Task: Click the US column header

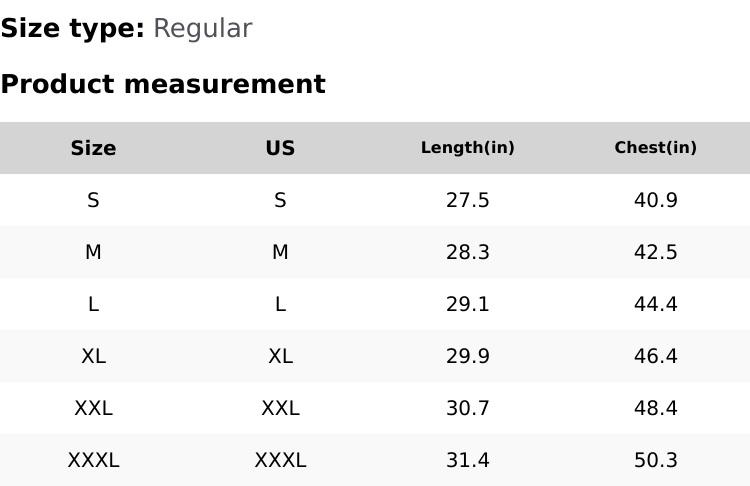Action: coord(280,148)
